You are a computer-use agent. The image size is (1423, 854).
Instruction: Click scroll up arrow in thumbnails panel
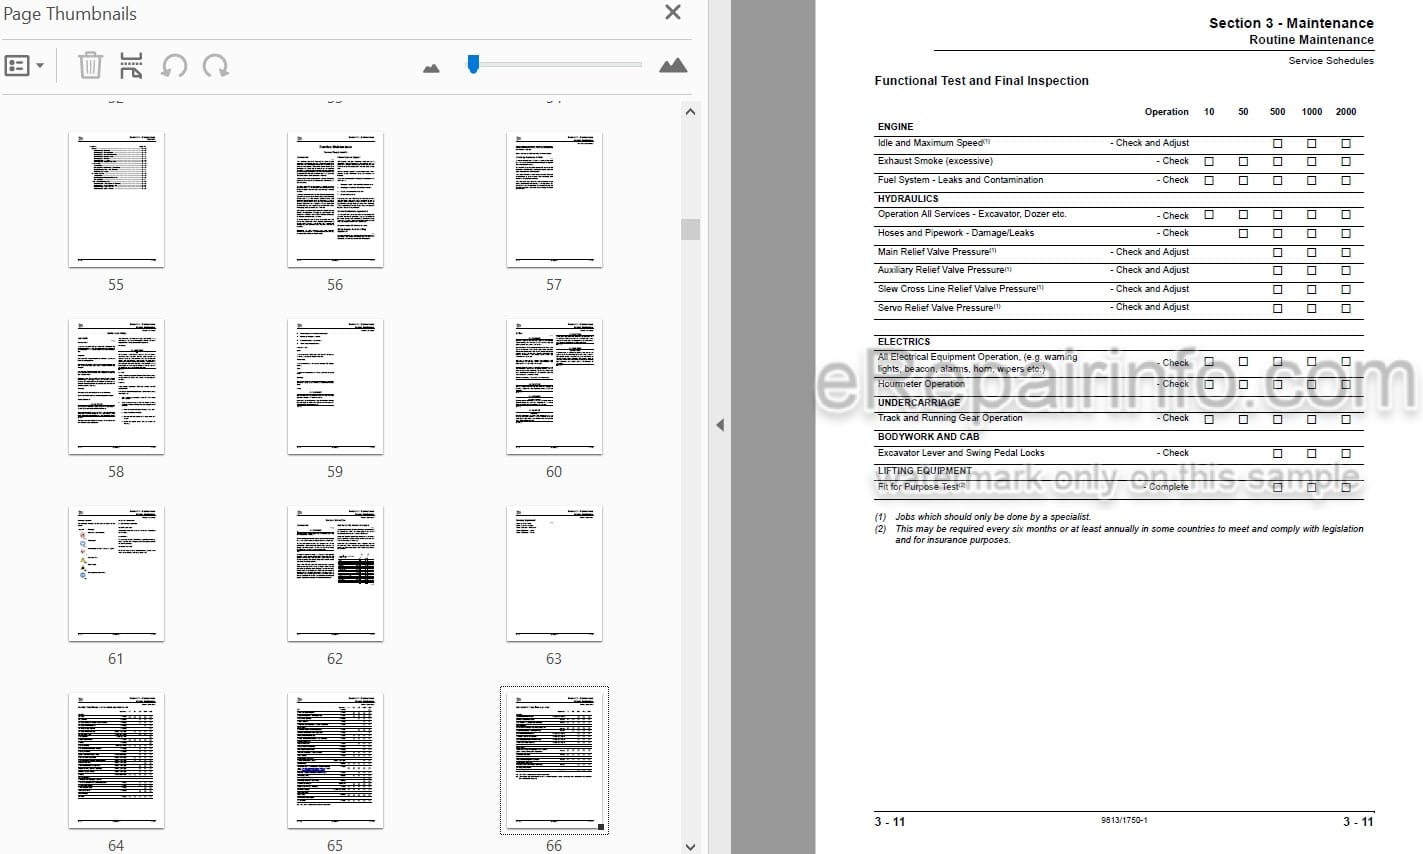(690, 111)
